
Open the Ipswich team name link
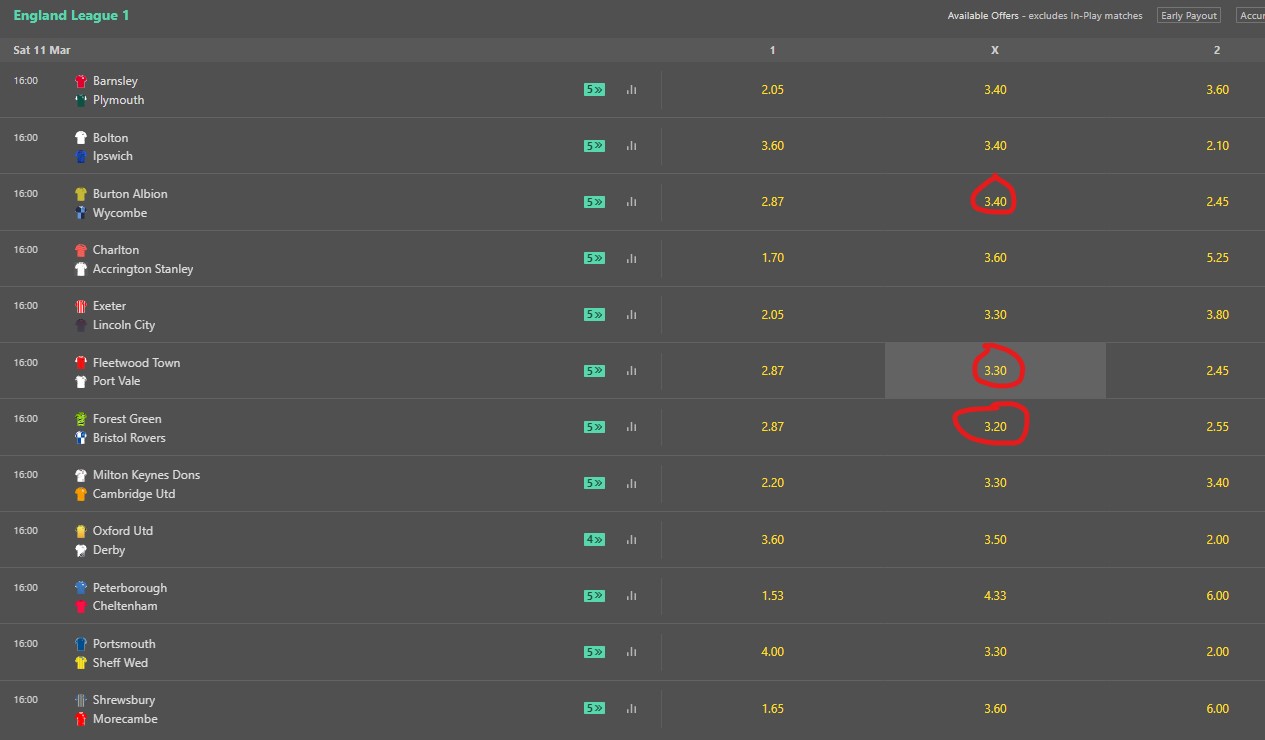coord(113,156)
